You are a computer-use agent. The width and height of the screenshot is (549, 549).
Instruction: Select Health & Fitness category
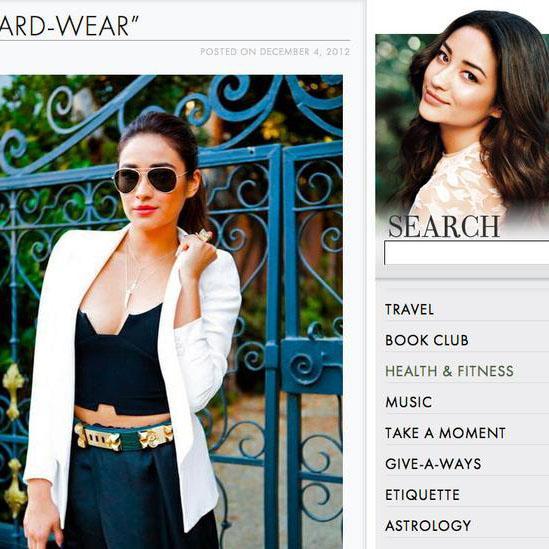pyautogui.click(x=449, y=371)
